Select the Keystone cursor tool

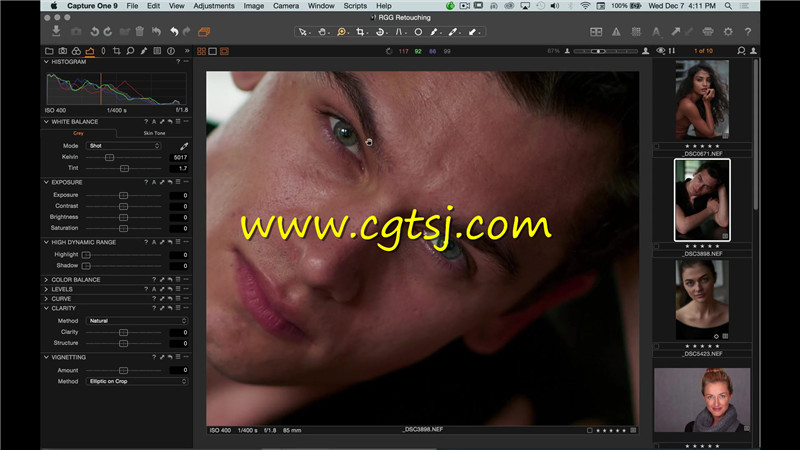click(x=399, y=32)
